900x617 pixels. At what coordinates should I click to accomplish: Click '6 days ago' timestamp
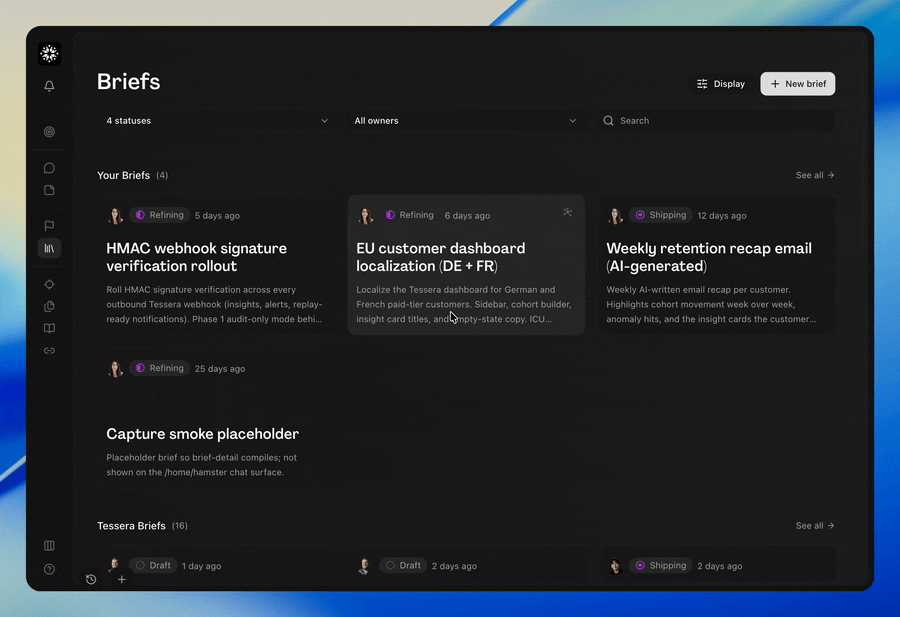click(467, 216)
